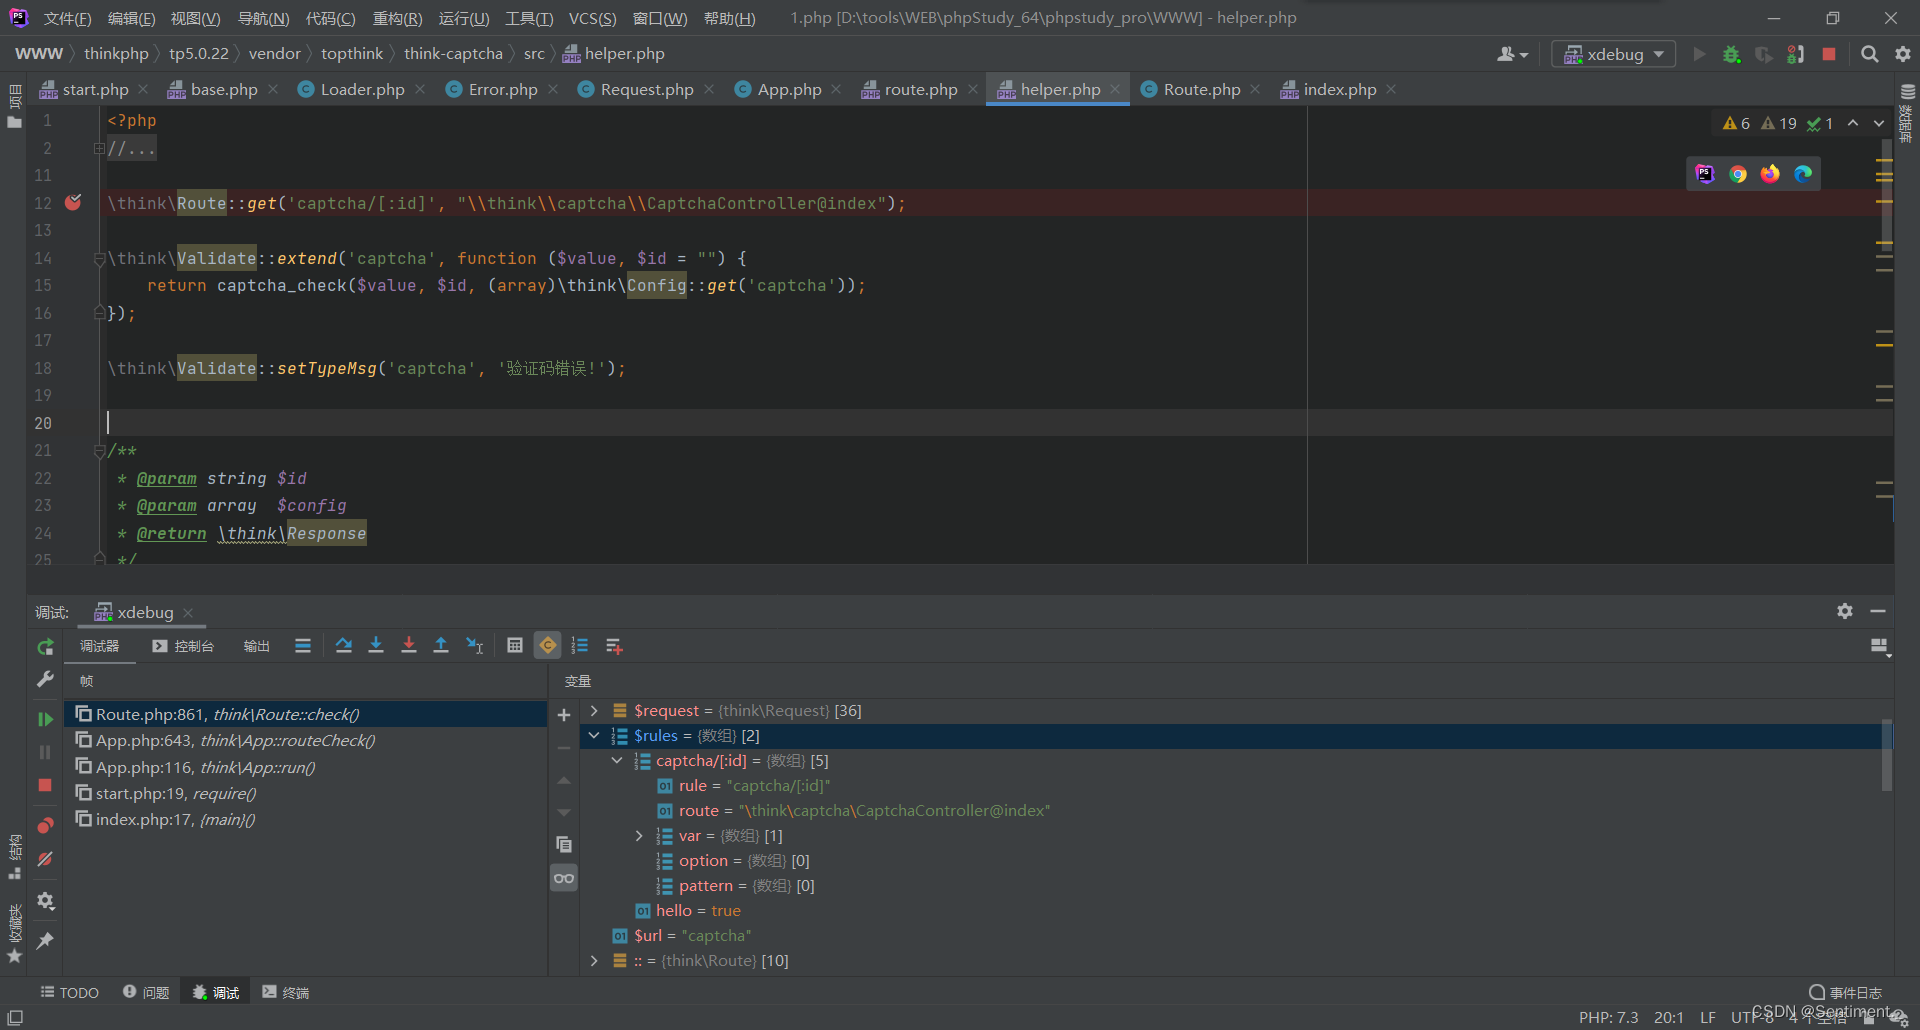Collapse the captcha/[:id] array node
1920x1030 pixels.
pyautogui.click(x=617, y=760)
